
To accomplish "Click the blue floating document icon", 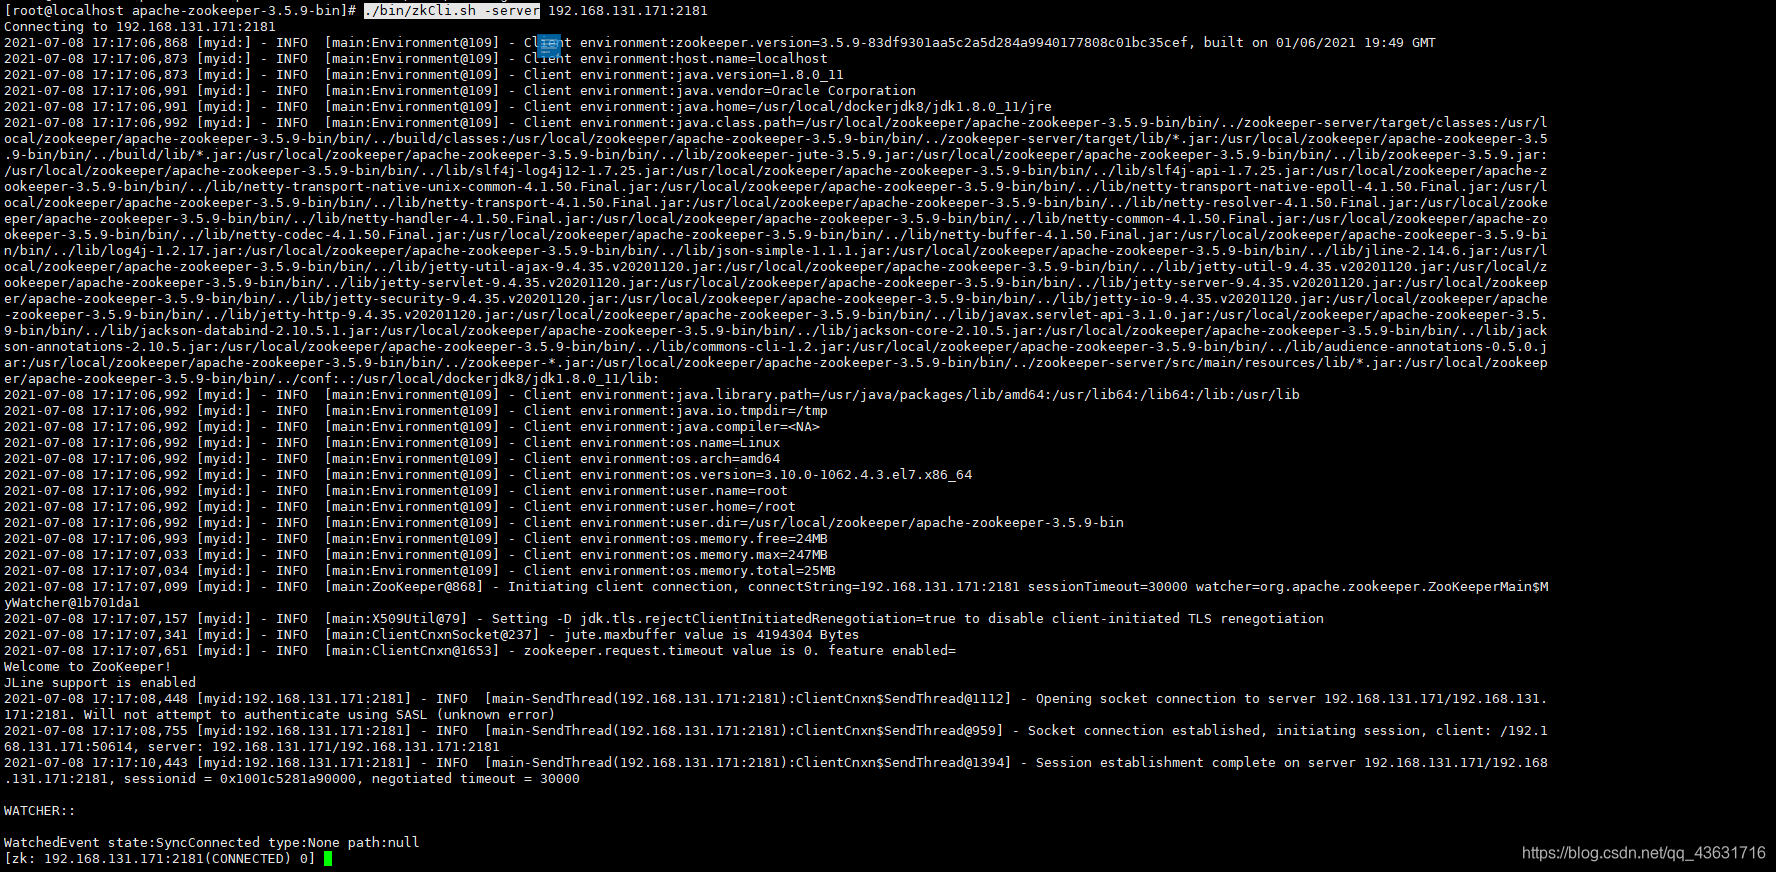I will click(x=549, y=45).
